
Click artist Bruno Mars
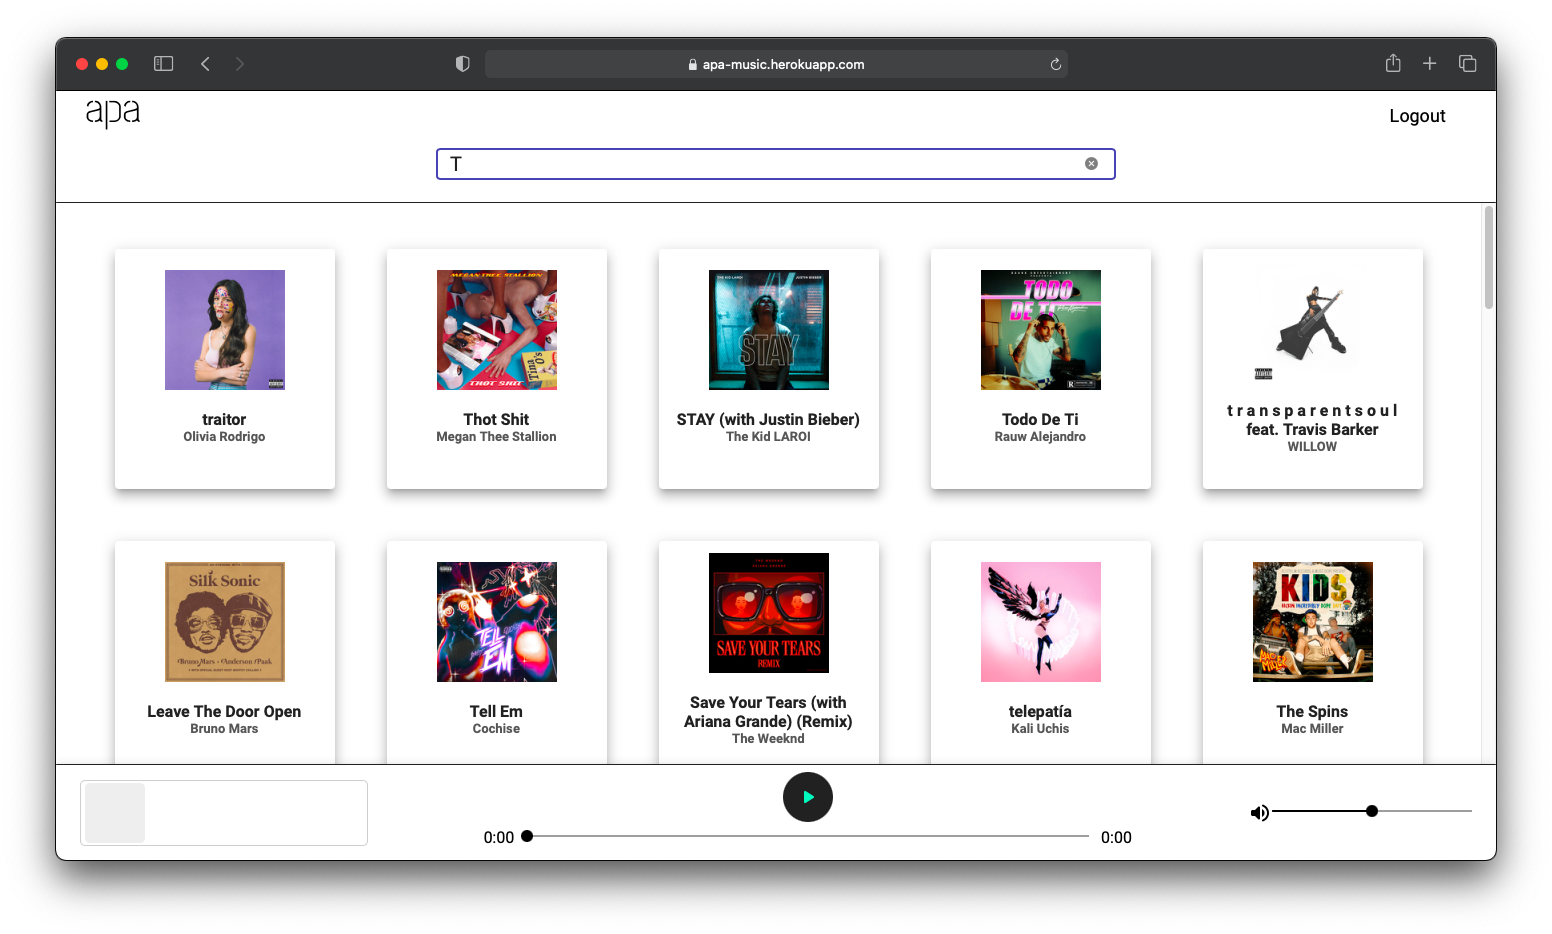coord(224,729)
